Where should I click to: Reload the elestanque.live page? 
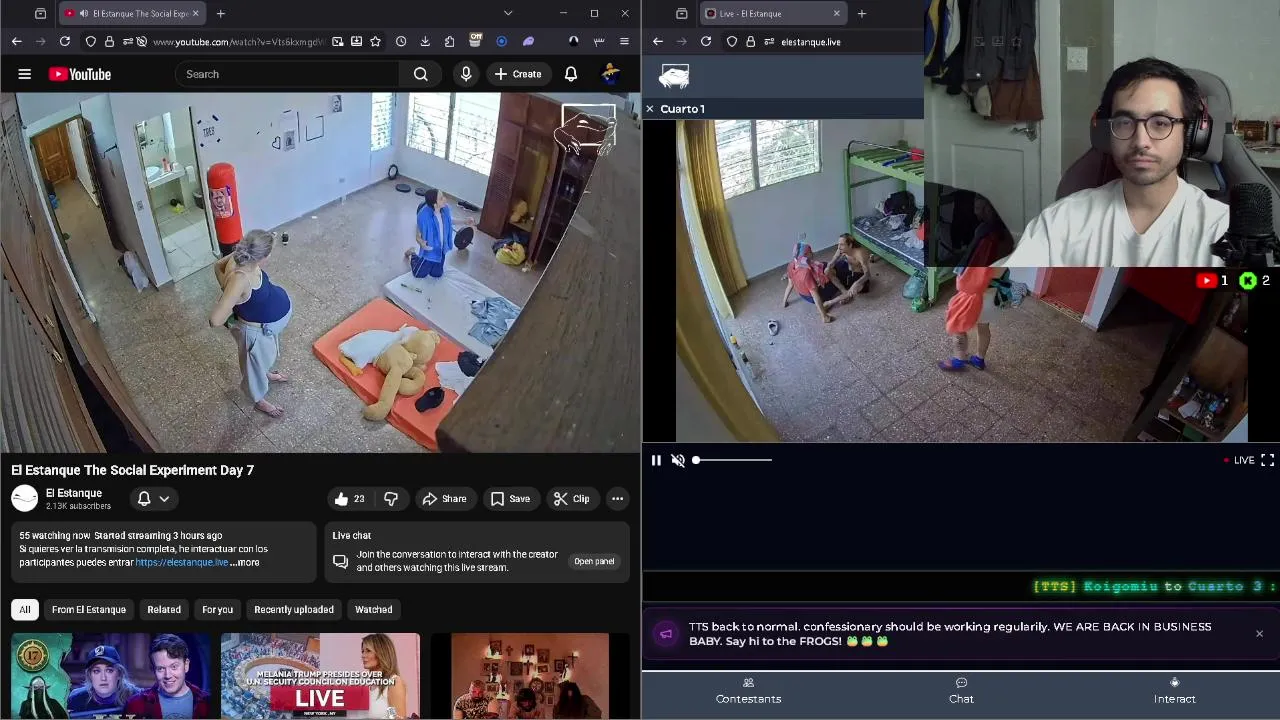706,41
